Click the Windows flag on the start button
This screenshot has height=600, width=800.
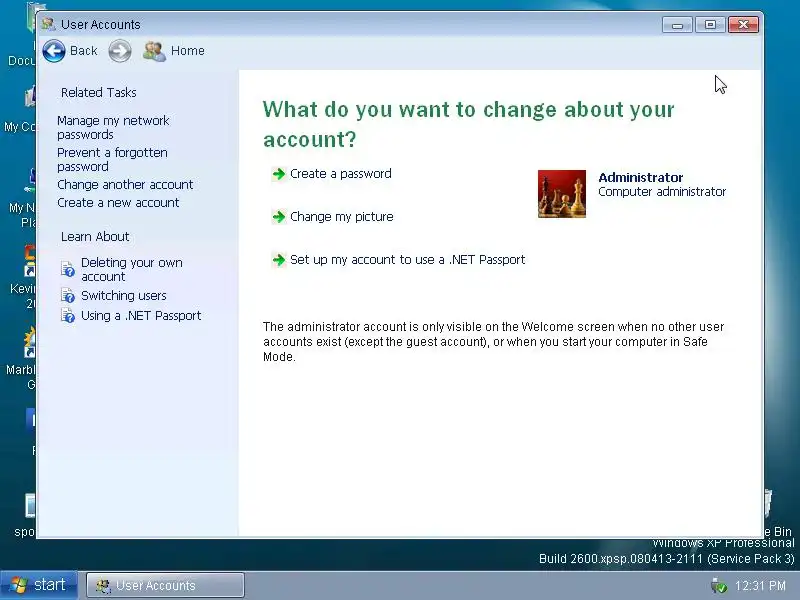tap(19, 585)
